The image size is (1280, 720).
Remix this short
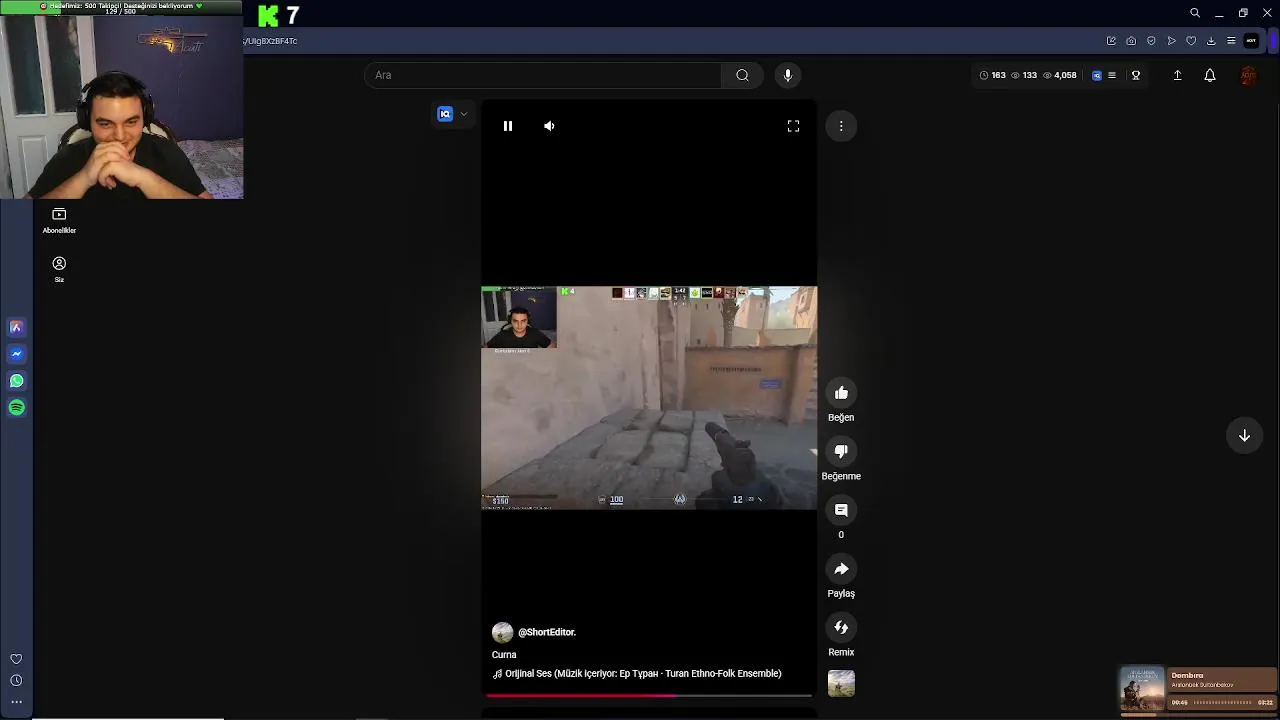[841, 628]
